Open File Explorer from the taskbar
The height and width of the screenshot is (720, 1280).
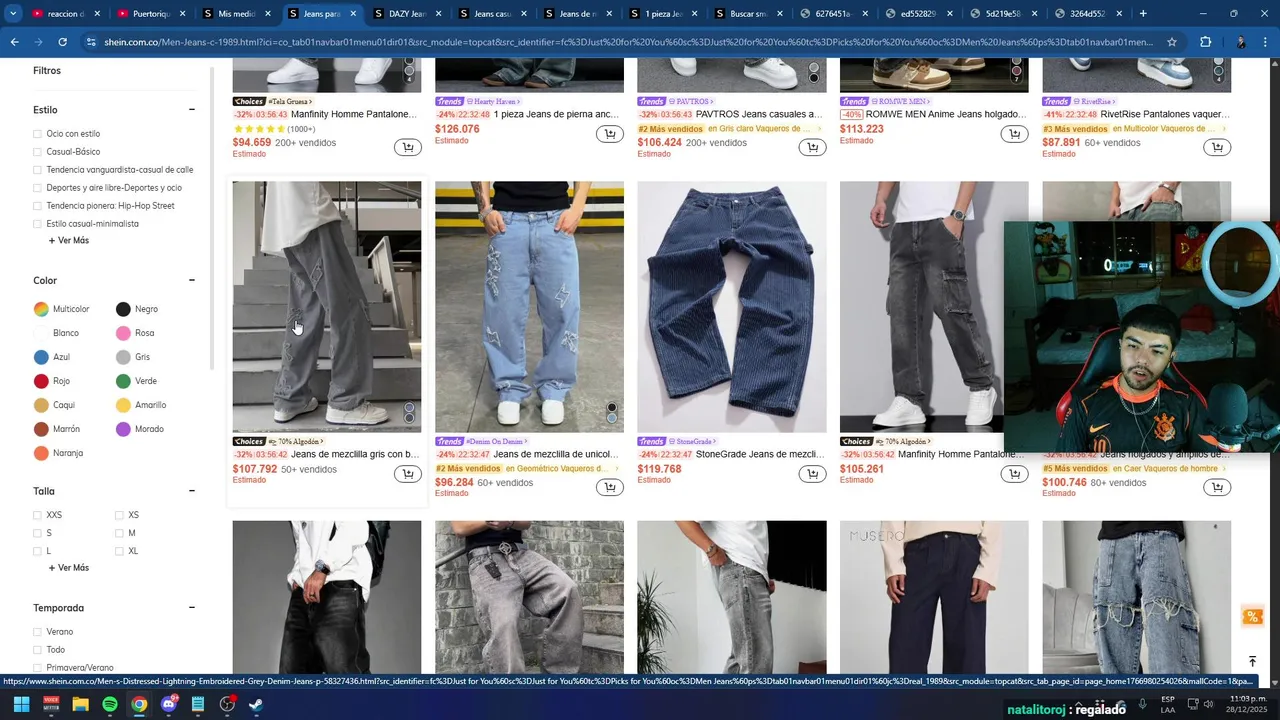(x=80, y=704)
